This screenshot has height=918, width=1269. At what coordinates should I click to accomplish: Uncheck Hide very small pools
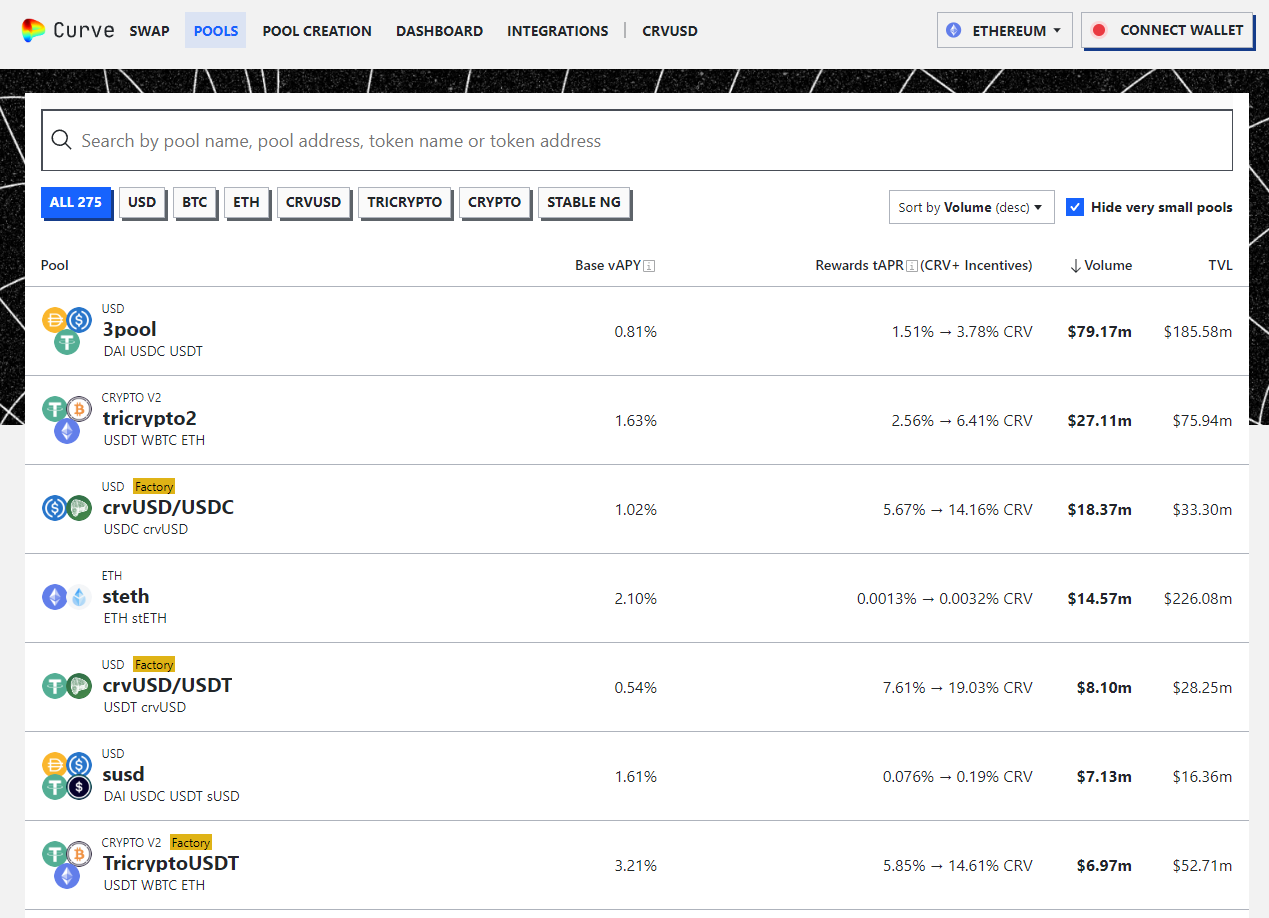[x=1075, y=207]
